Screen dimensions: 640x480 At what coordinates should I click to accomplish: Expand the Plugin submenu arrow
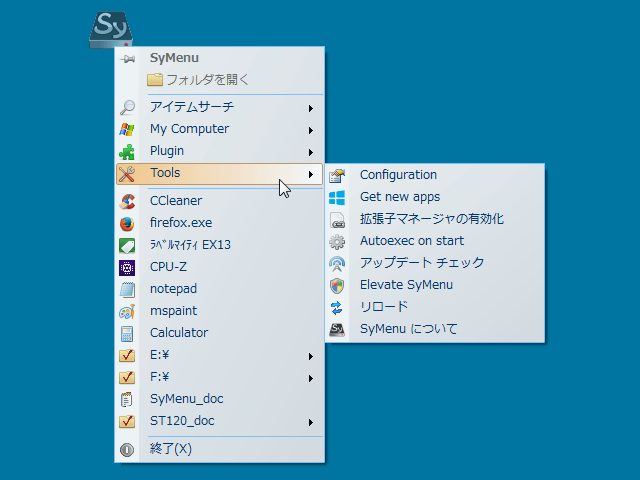(x=311, y=153)
